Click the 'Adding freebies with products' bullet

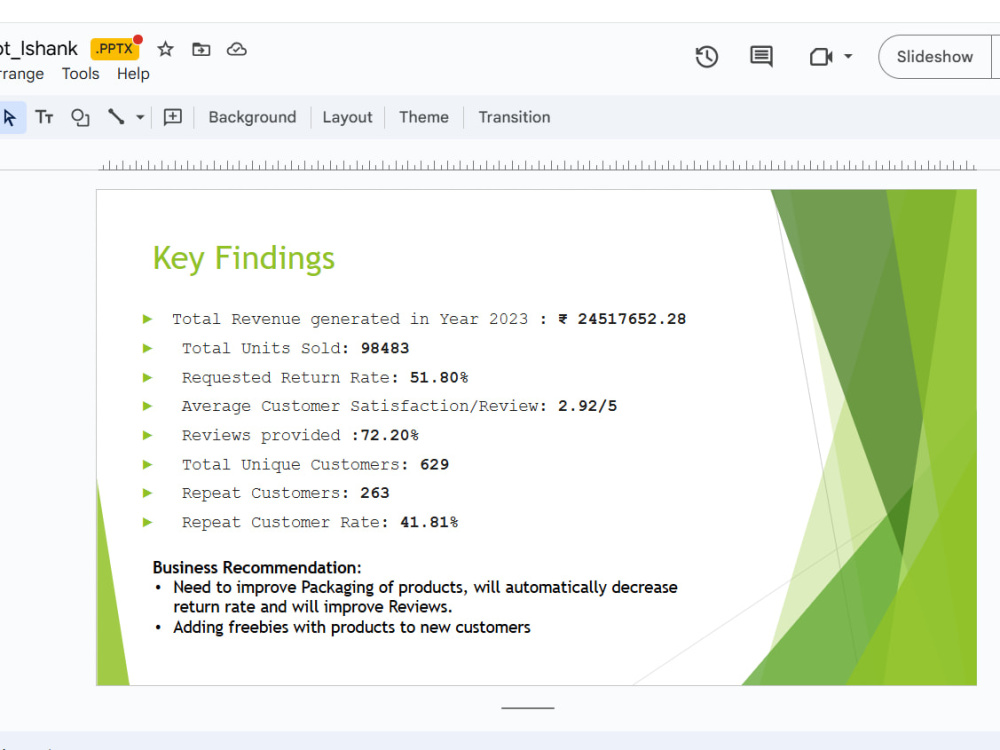[351, 628]
